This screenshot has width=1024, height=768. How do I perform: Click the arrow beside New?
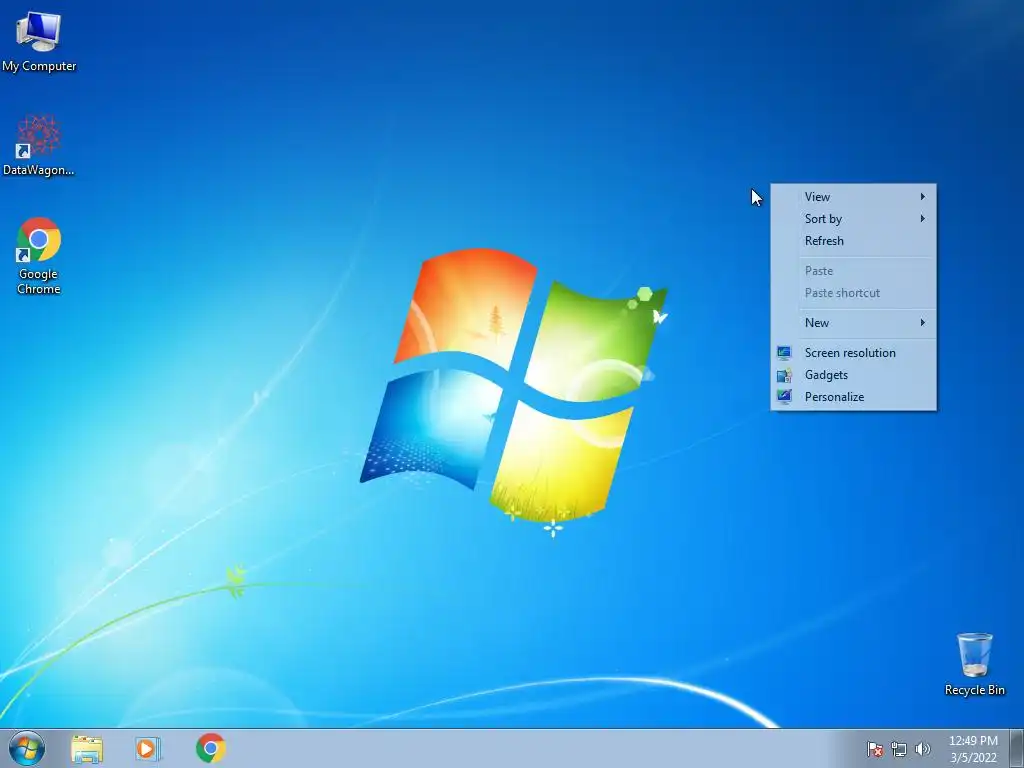[923, 323]
